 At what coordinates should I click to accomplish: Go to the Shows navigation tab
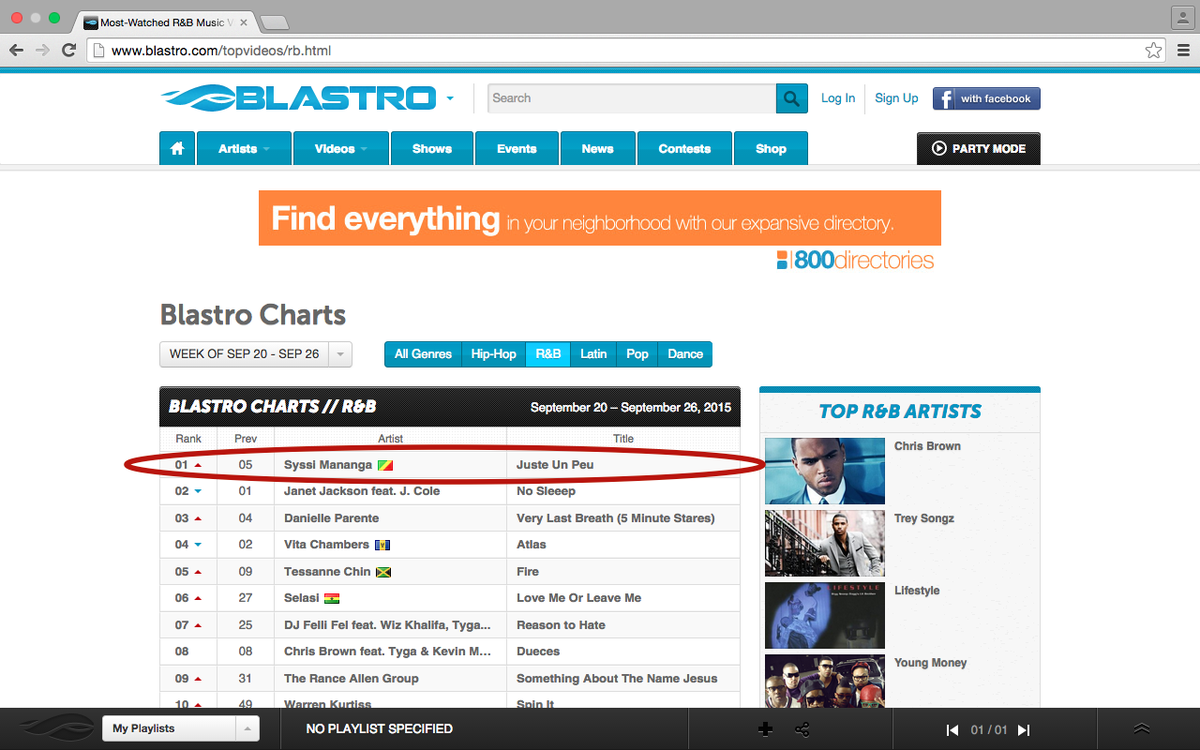point(432,148)
